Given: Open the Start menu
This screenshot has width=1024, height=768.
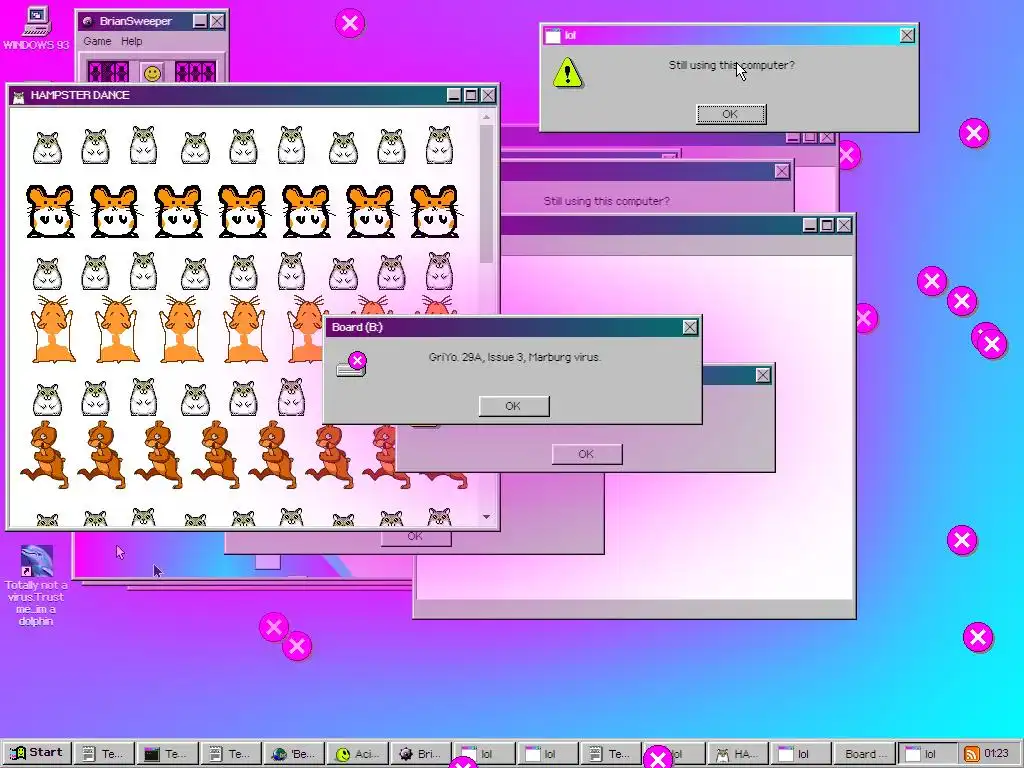Looking at the screenshot, I should [x=37, y=753].
